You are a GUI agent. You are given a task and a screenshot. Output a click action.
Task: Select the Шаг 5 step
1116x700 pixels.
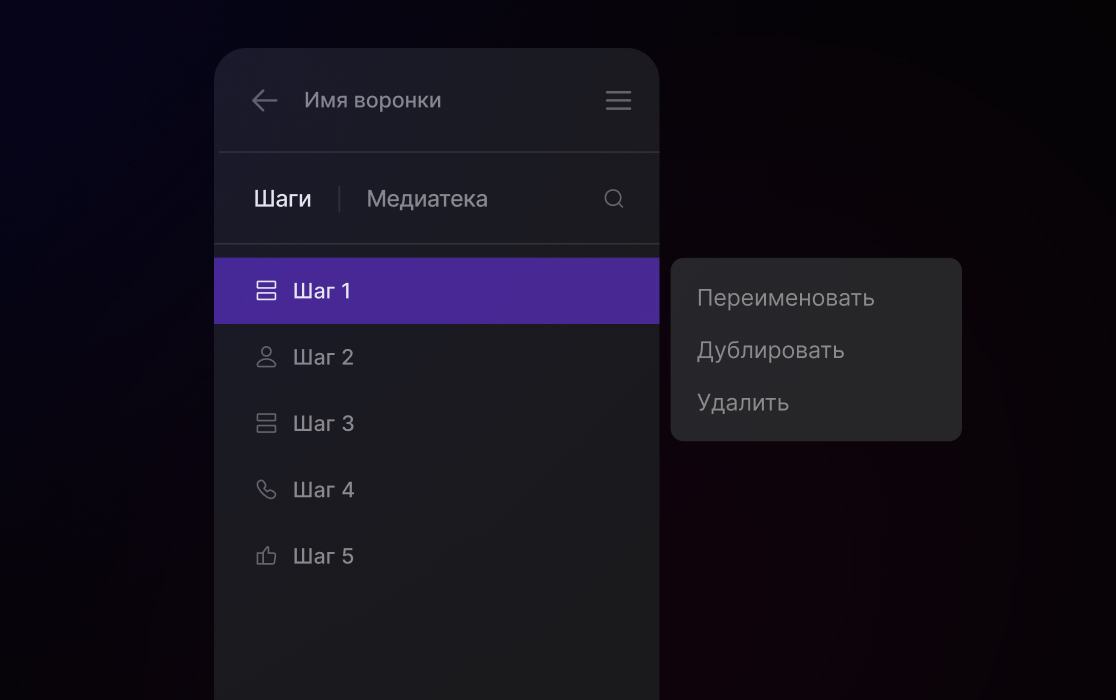click(437, 556)
